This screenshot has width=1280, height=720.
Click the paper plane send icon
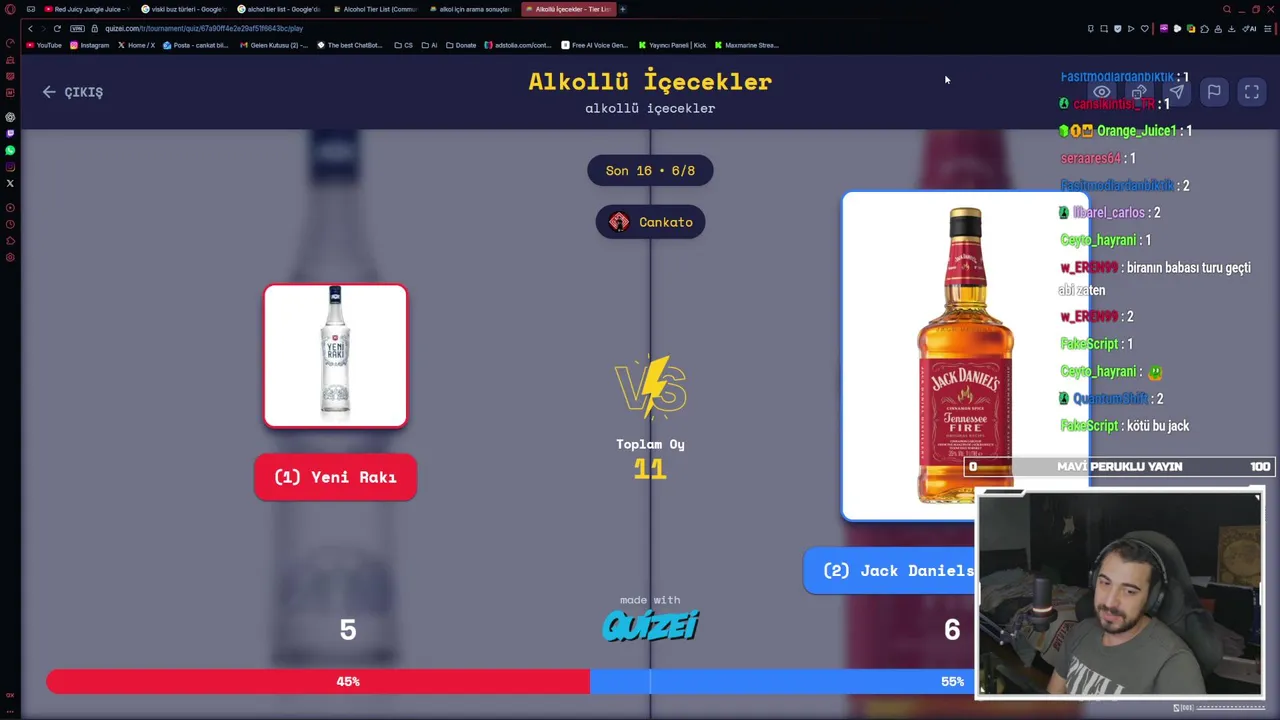pyautogui.click(x=1176, y=92)
